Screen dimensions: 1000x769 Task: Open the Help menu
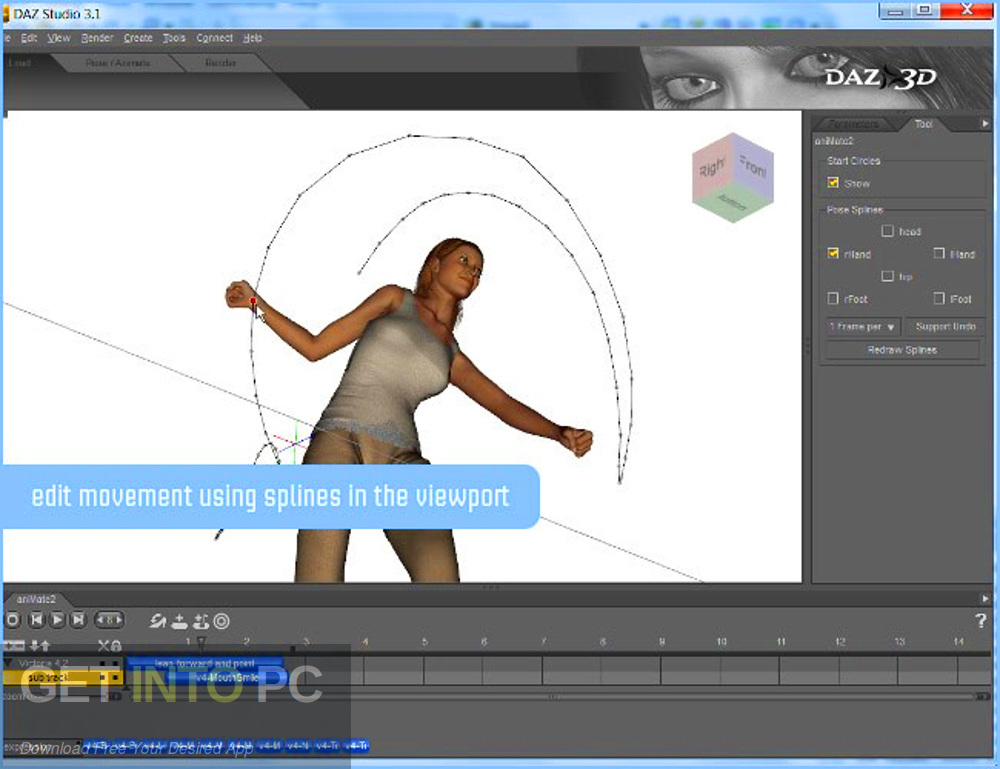click(253, 38)
